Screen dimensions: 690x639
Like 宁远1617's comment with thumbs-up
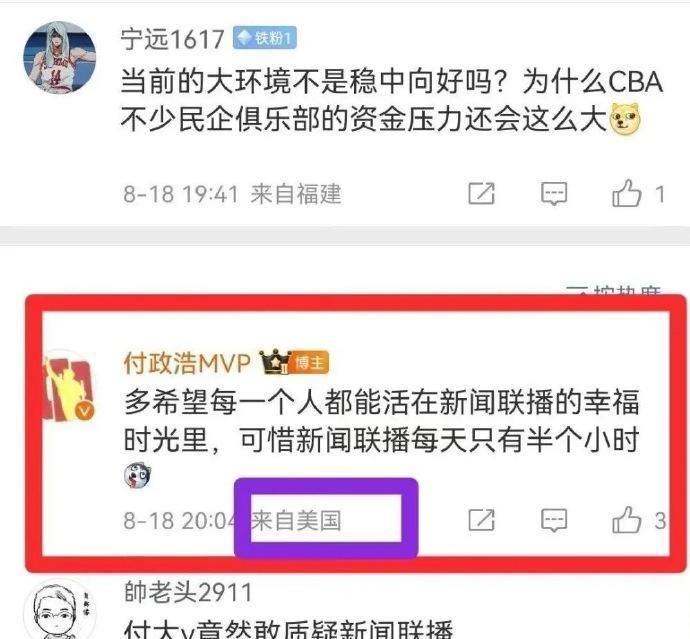pos(626,193)
